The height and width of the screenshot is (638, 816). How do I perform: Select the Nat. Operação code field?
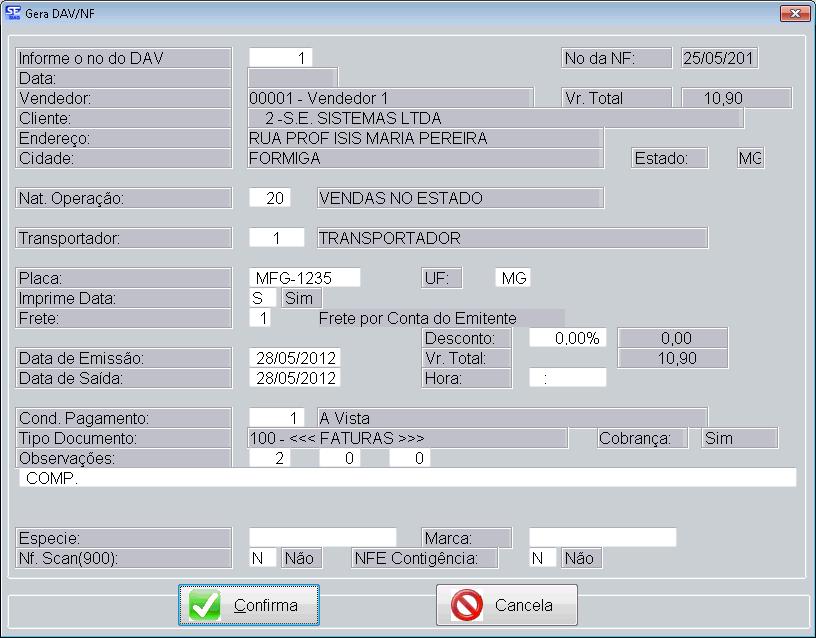pyautogui.click(x=270, y=198)
